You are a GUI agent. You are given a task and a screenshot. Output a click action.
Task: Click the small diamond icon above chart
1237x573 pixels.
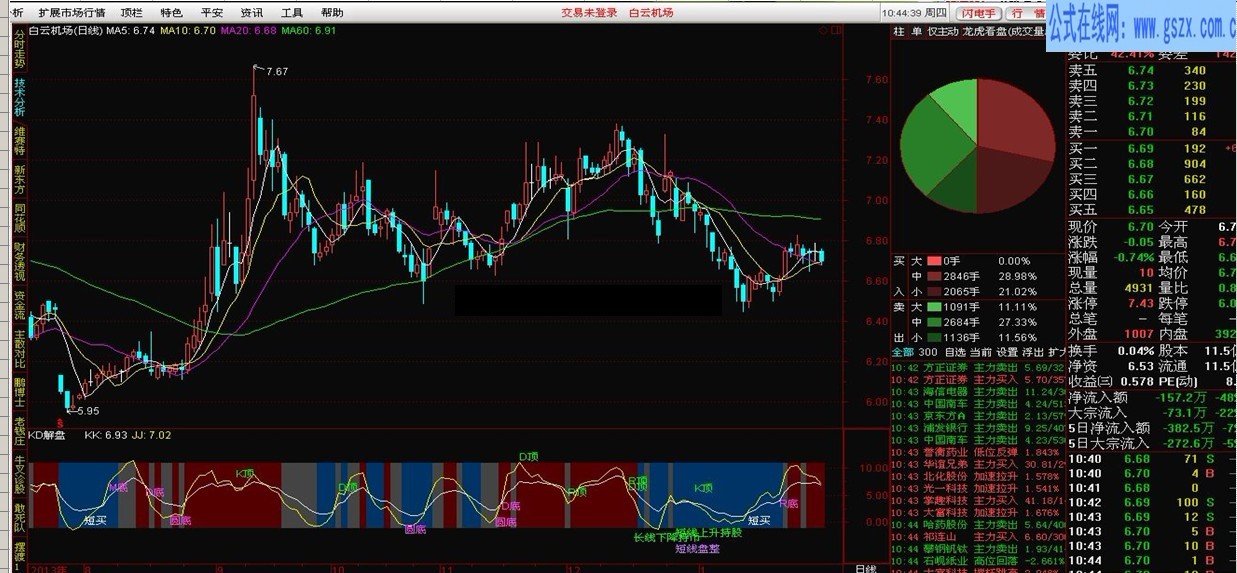tap(823, 31)
